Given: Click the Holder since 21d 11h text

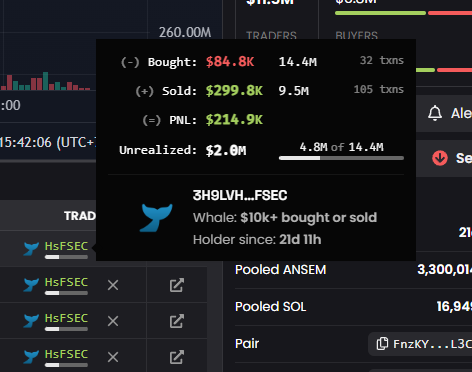Looking at the screenshot, I should coord(257,240).
